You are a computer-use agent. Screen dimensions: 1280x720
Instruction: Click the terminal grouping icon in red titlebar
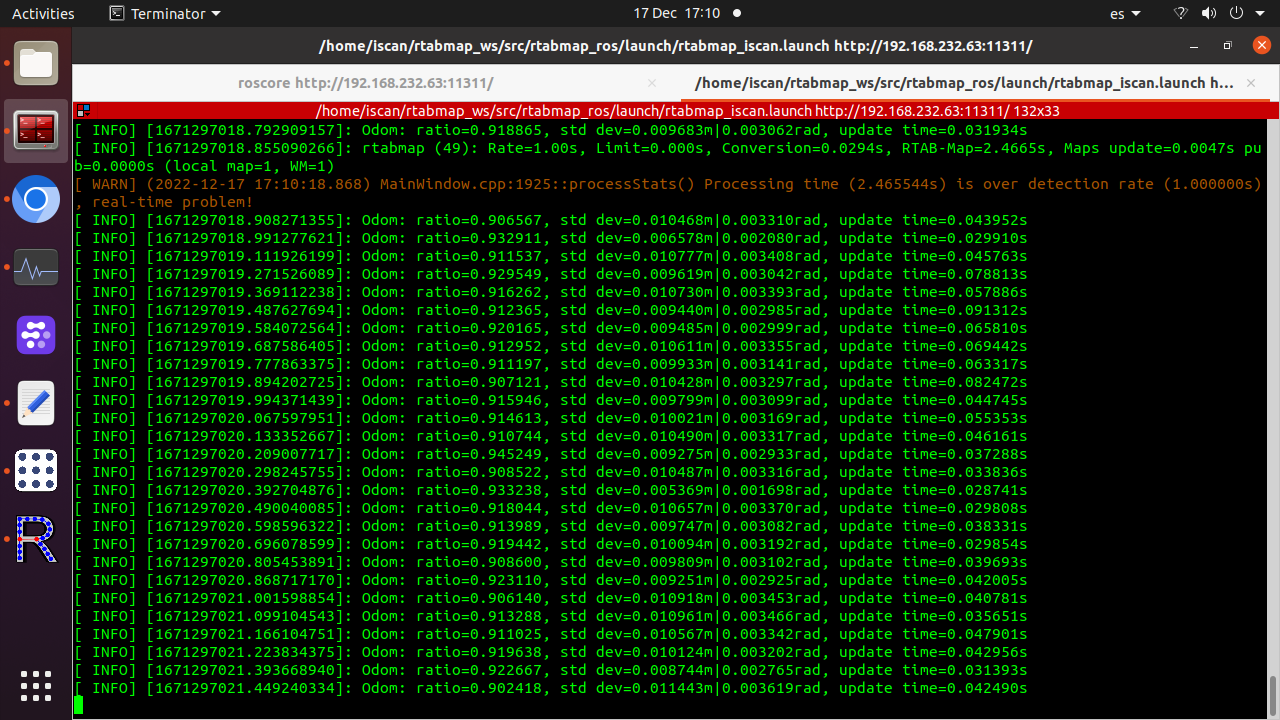[84, 111]
